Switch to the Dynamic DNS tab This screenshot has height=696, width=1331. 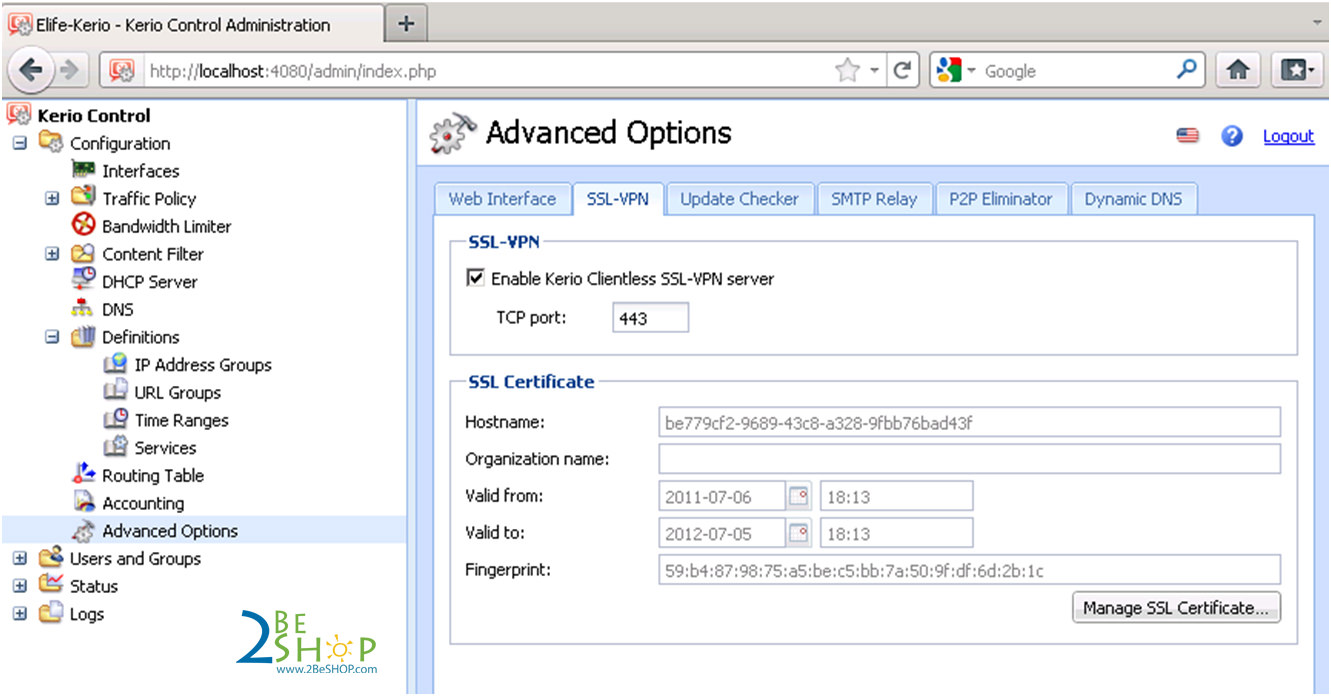(1133, 199)
